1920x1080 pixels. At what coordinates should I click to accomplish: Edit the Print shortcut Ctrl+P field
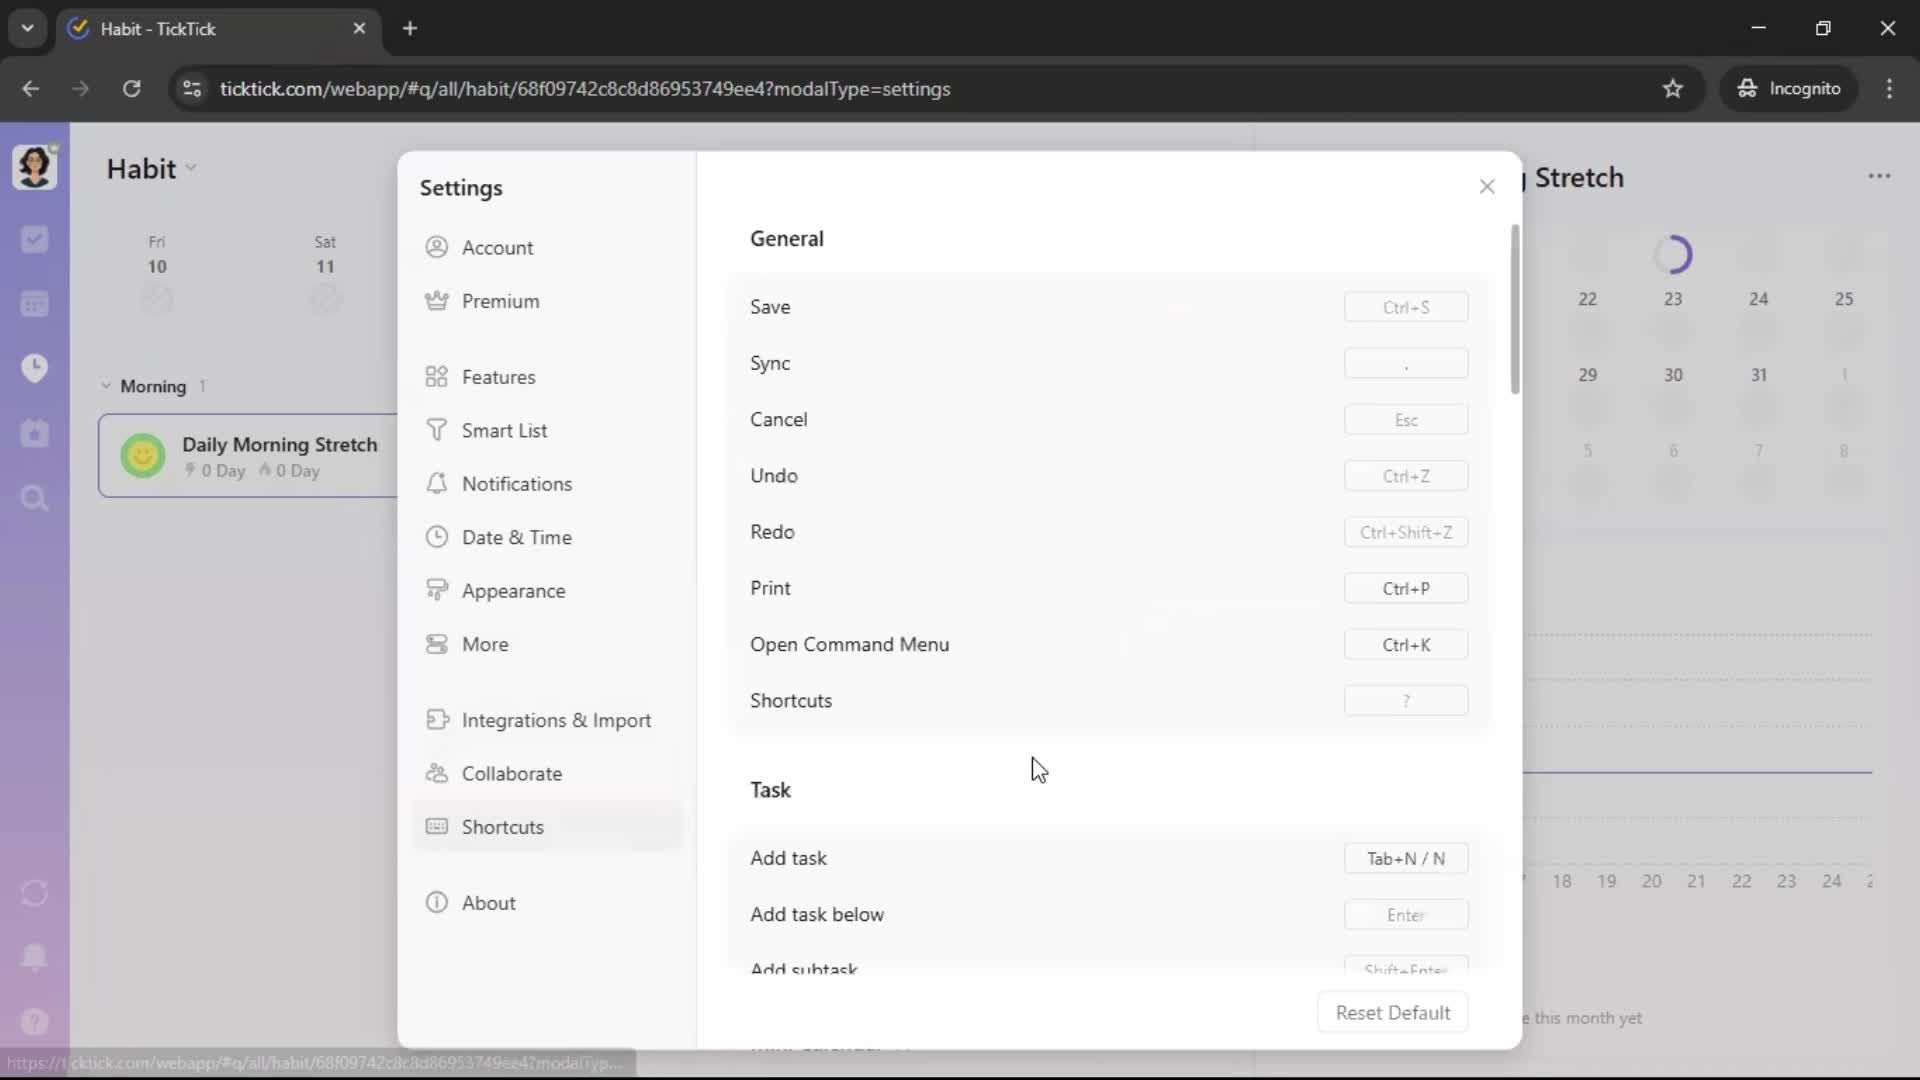click(1405, 589)
